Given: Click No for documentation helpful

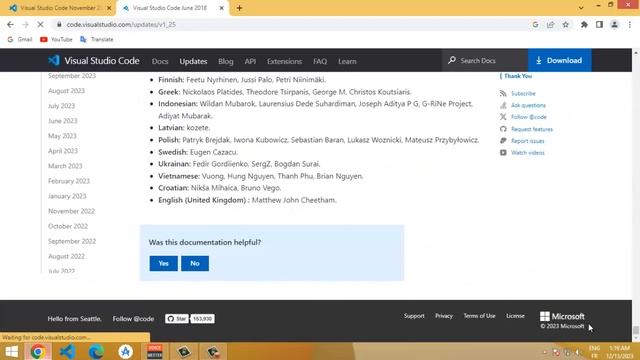Looking at the screenshot, I should (195, 263).
